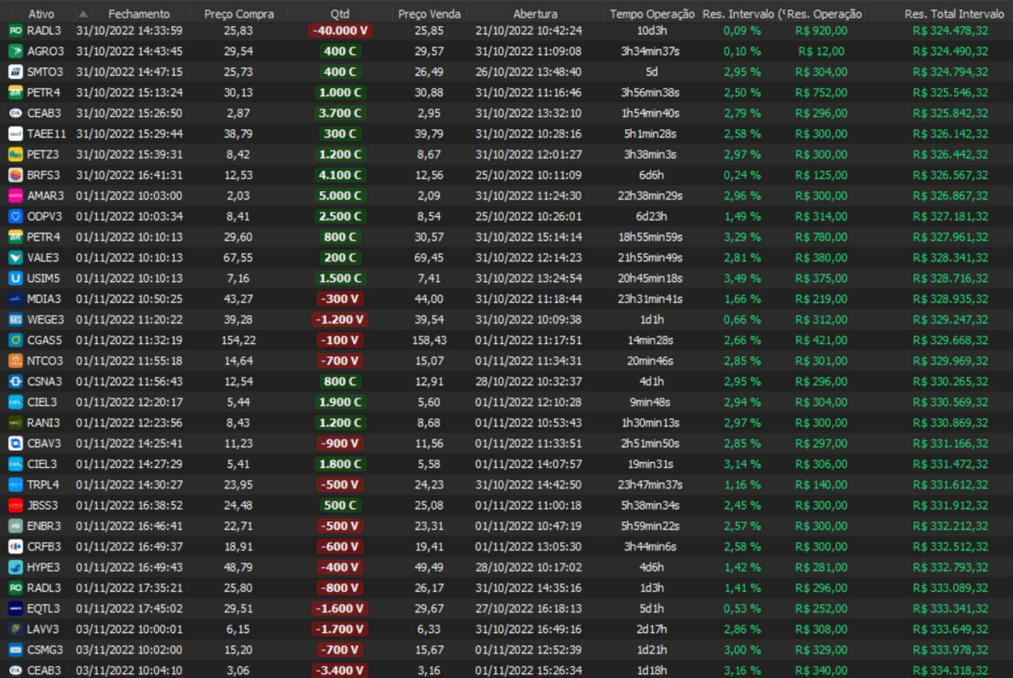Viewport: 1013px width, 678px height.
Task: Sort by the Qtd column header
Action: (340, 14)
